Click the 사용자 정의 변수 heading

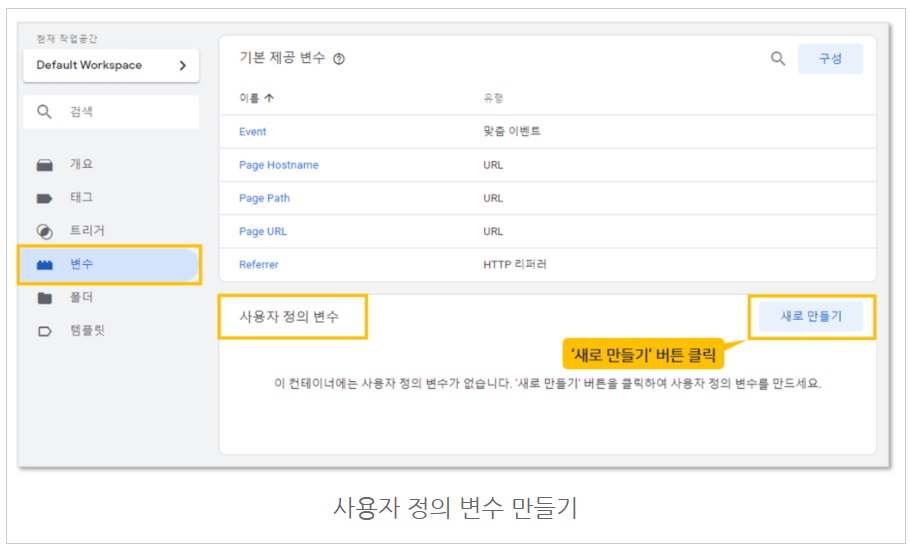pyautogui.click(x=289, y=316)
